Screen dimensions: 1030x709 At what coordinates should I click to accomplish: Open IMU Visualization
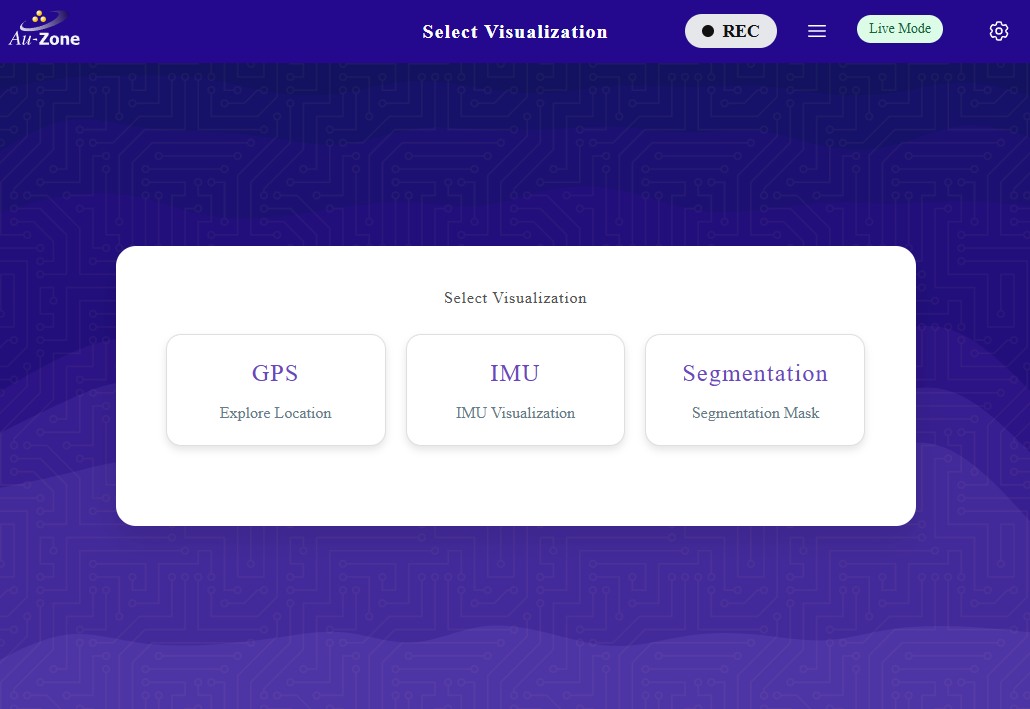515,412
